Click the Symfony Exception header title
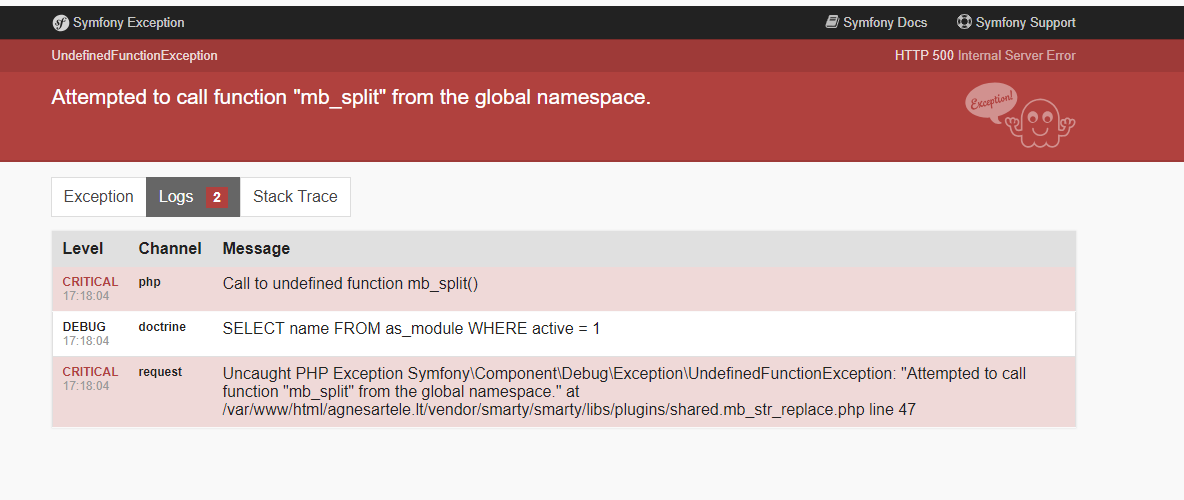1184x500 pixels. coord(128,23)
